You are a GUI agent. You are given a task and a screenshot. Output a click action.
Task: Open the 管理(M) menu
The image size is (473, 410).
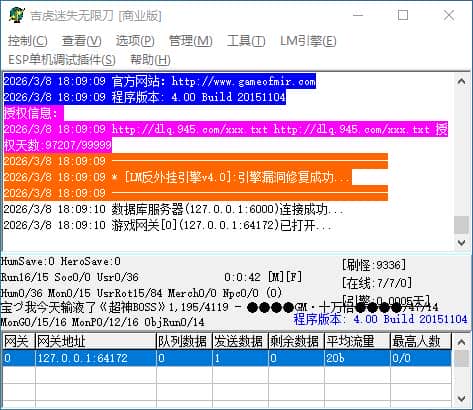point(191,41)
